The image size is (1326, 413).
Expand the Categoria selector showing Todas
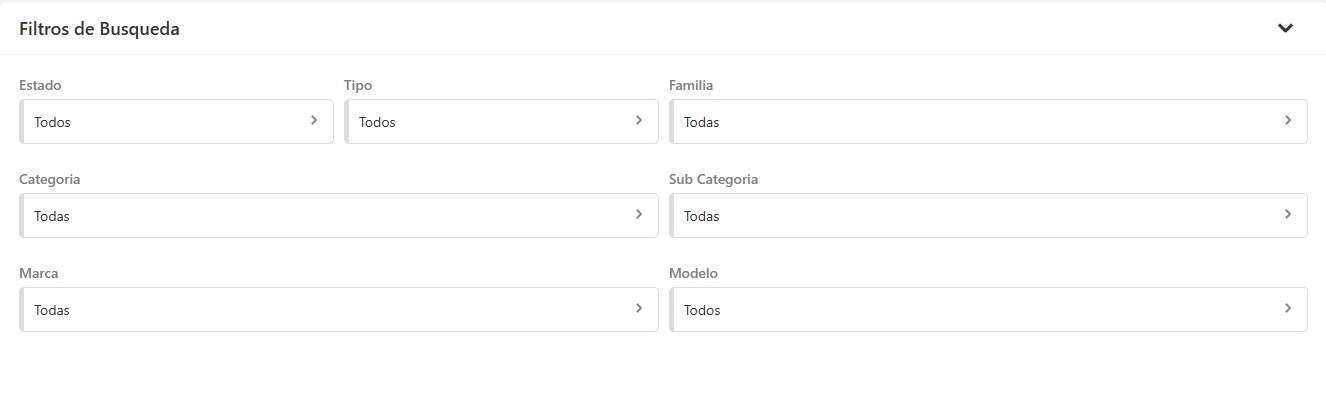(x=338, y=216)
